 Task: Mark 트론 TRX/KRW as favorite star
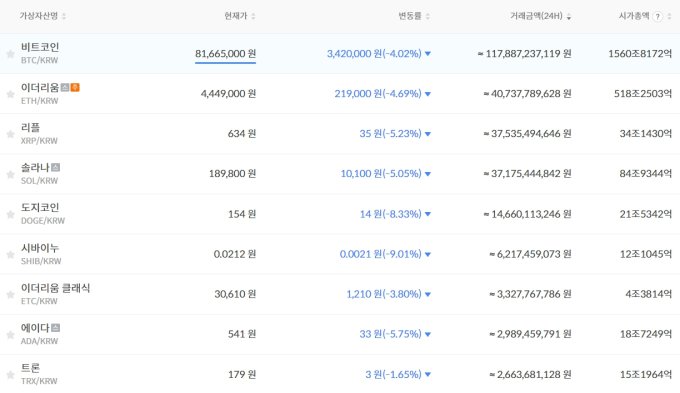(x=10, y=375)
